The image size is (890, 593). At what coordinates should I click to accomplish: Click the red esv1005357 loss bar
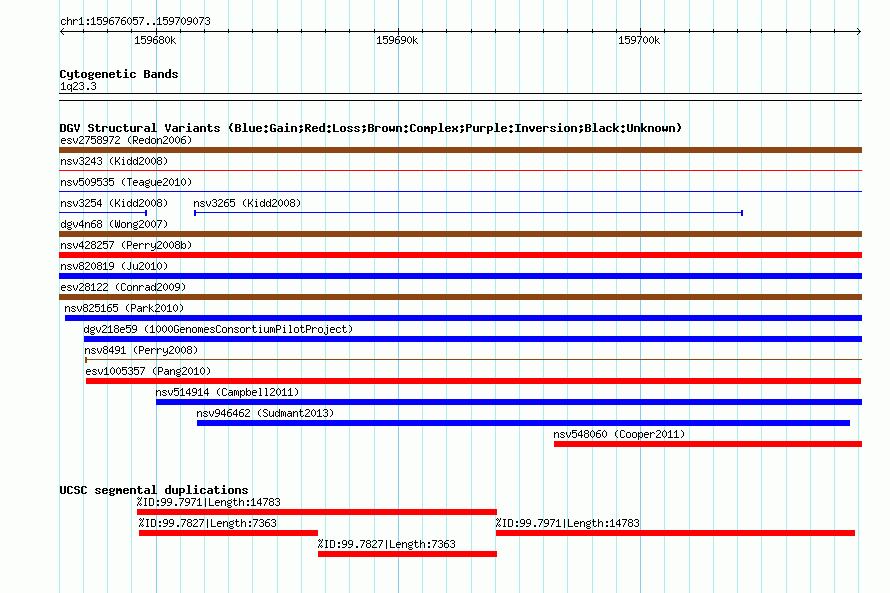pos(473,381)
